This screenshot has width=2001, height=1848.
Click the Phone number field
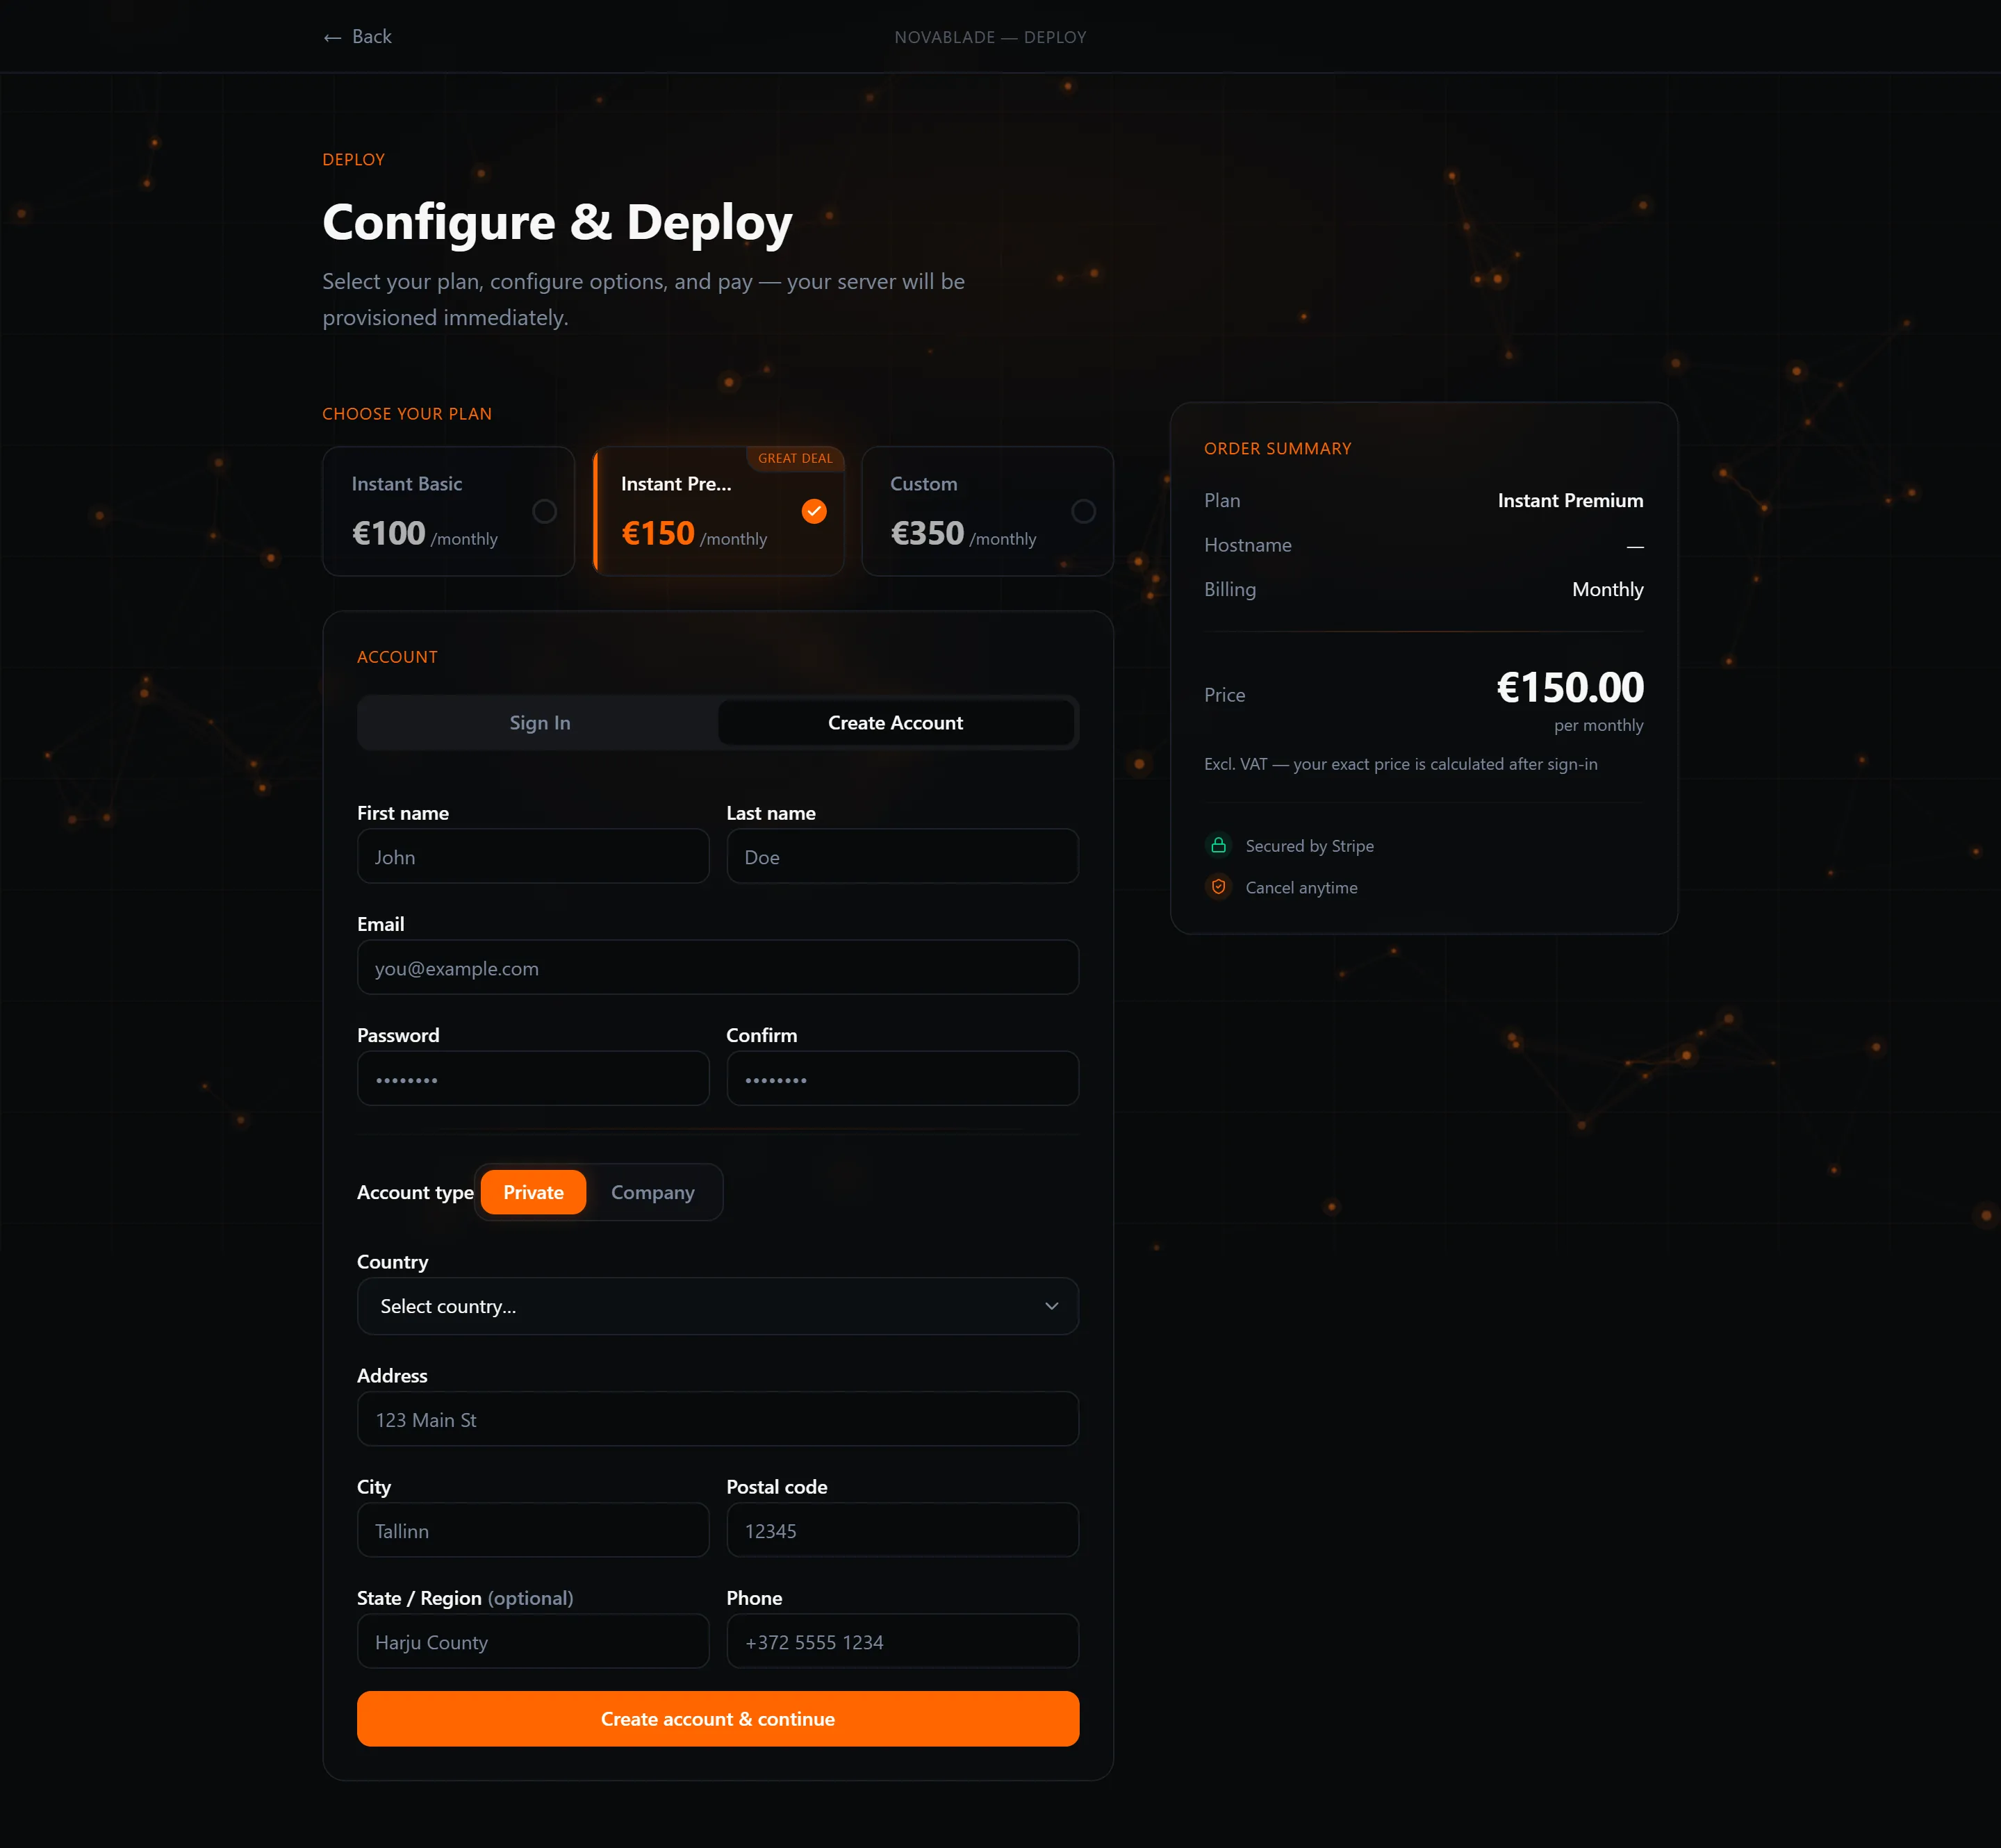click(x=902, y=1641)
